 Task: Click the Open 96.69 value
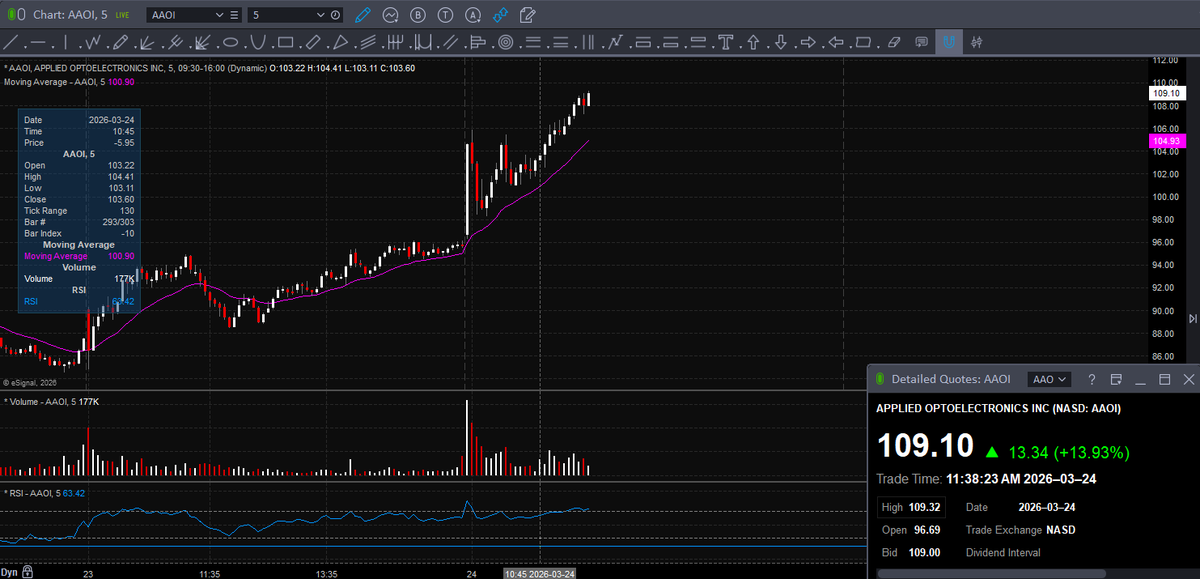coord(927,530)
